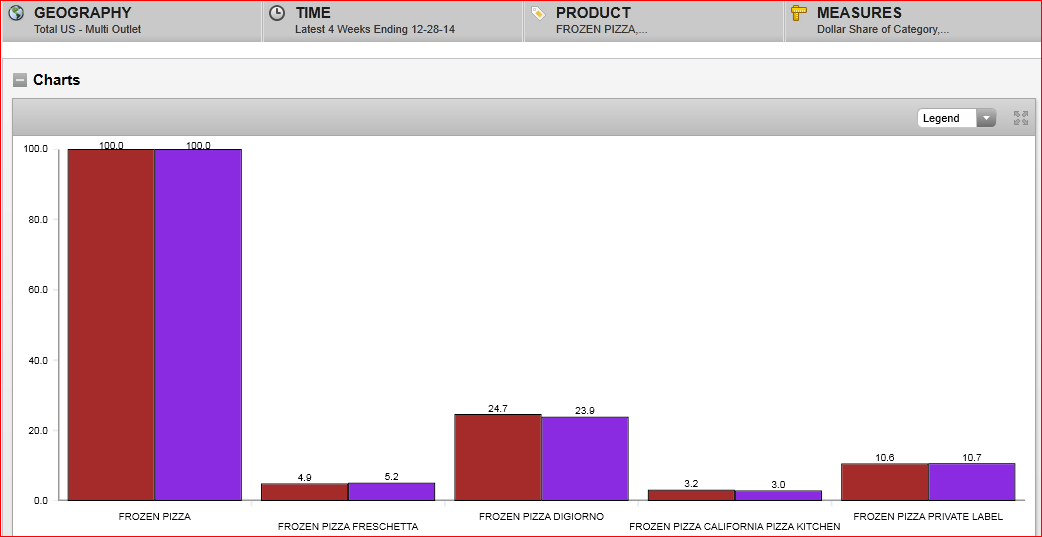Click the red California Pizza Kitchen bar
Image resolution: width=1042 pixels, height=537 pixels.
[691, 495]
